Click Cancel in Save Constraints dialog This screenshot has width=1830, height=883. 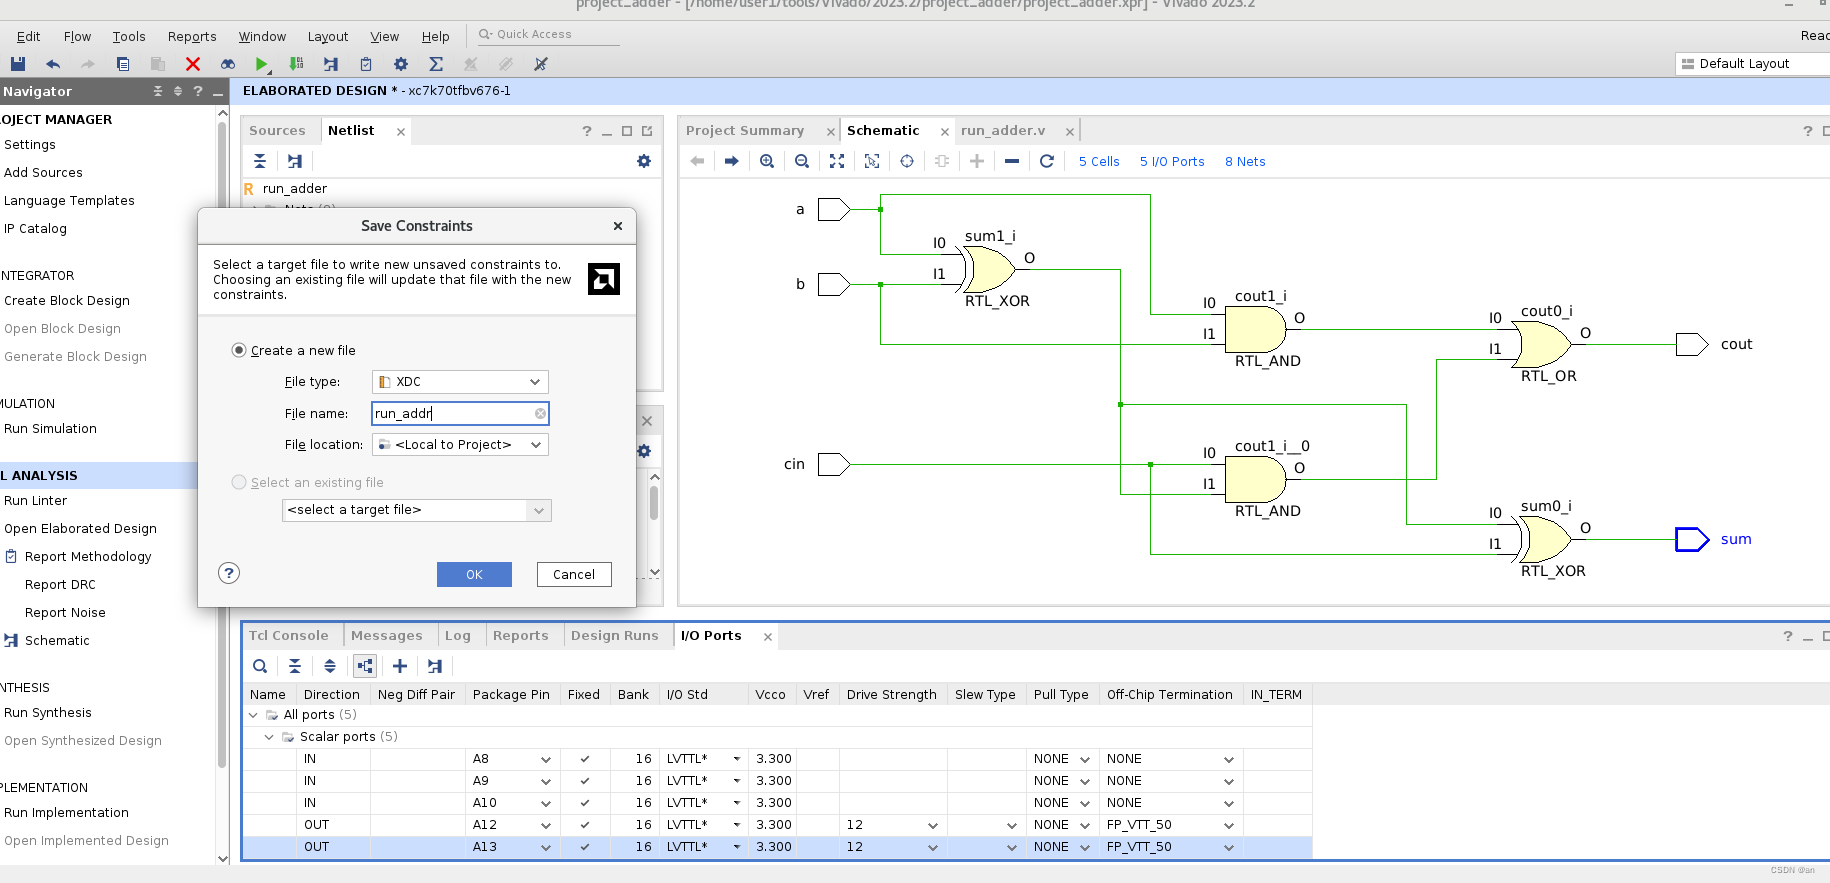coord(574,574)
